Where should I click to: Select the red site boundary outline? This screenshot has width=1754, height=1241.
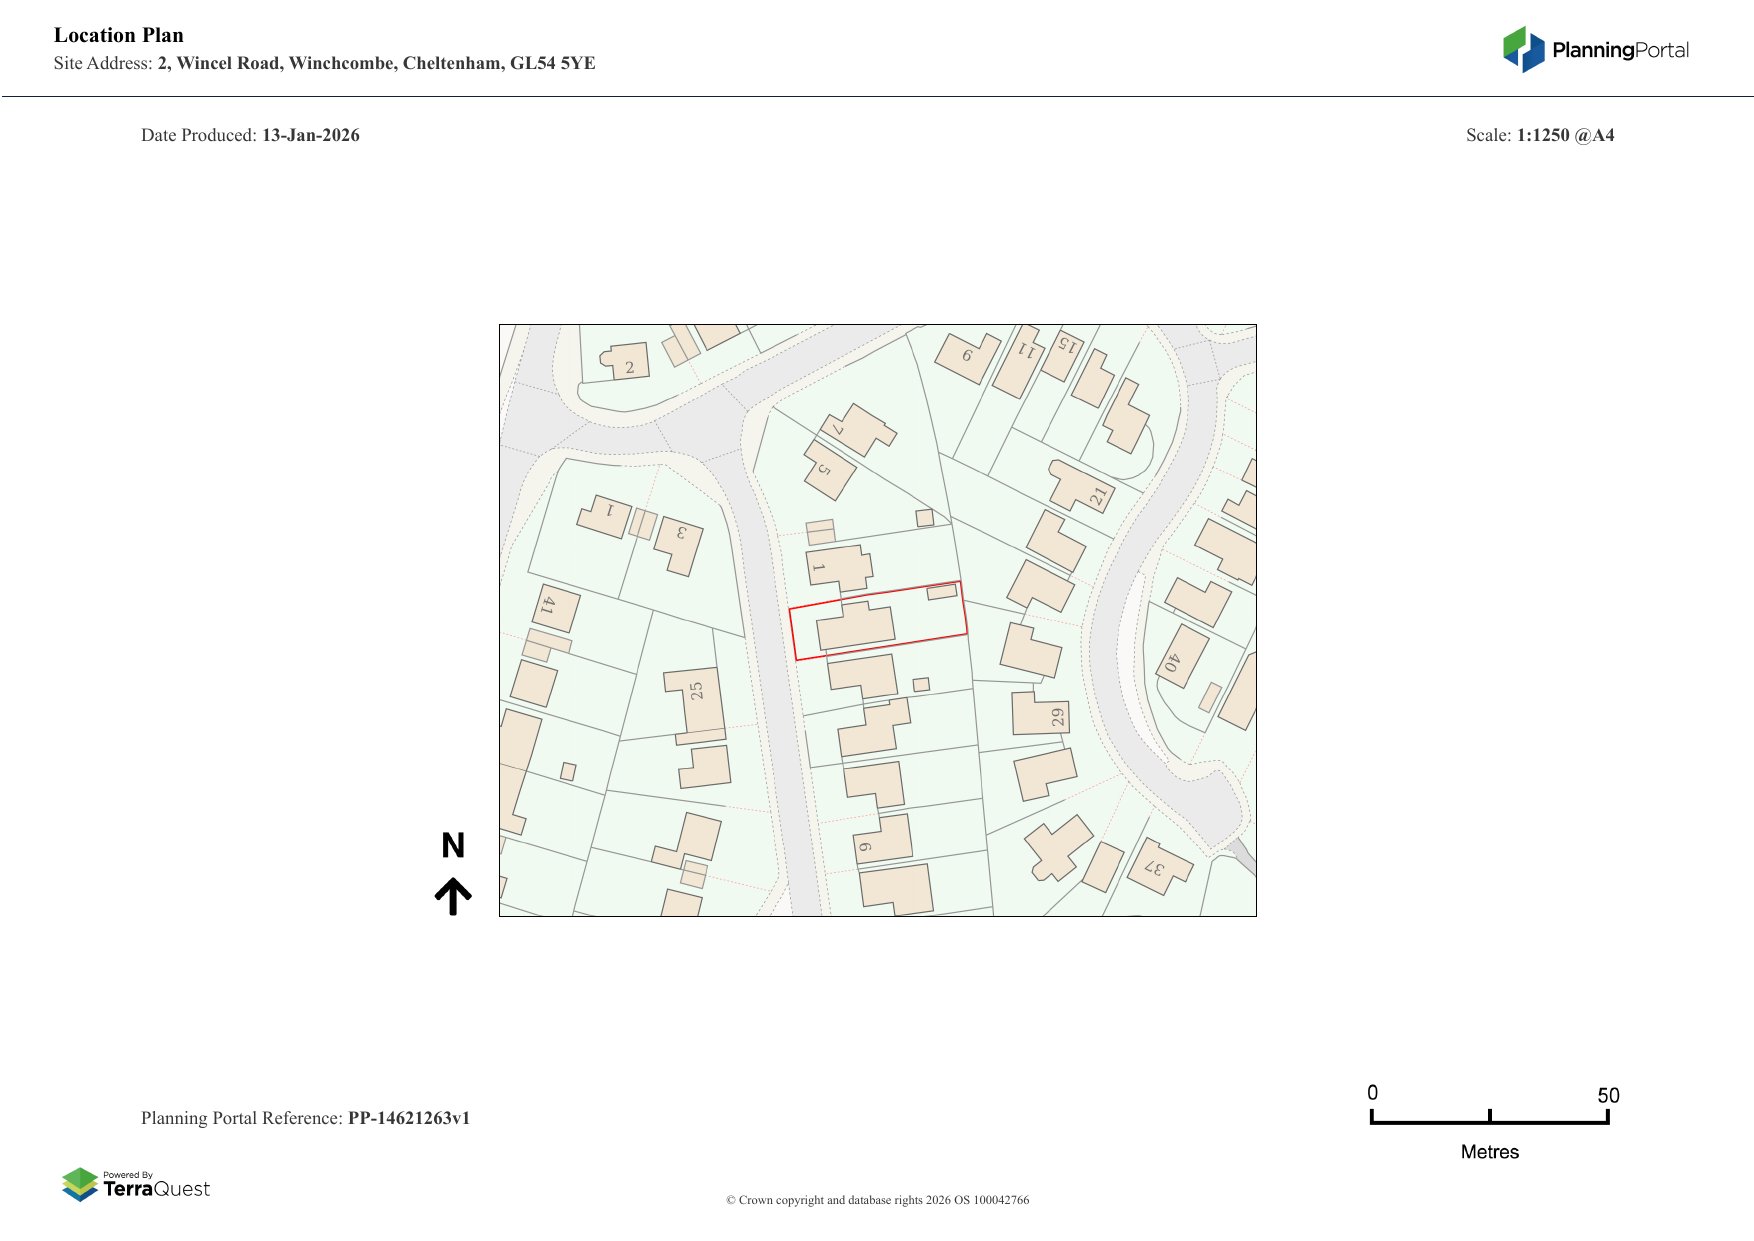(x=880, y=622)
